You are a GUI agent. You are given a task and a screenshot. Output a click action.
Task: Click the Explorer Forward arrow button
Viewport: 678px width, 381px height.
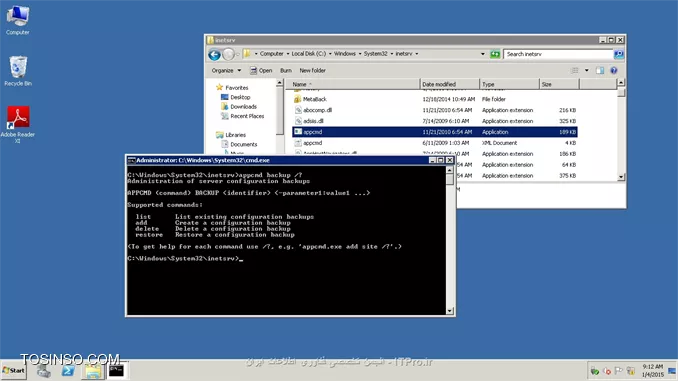point(228,54)
